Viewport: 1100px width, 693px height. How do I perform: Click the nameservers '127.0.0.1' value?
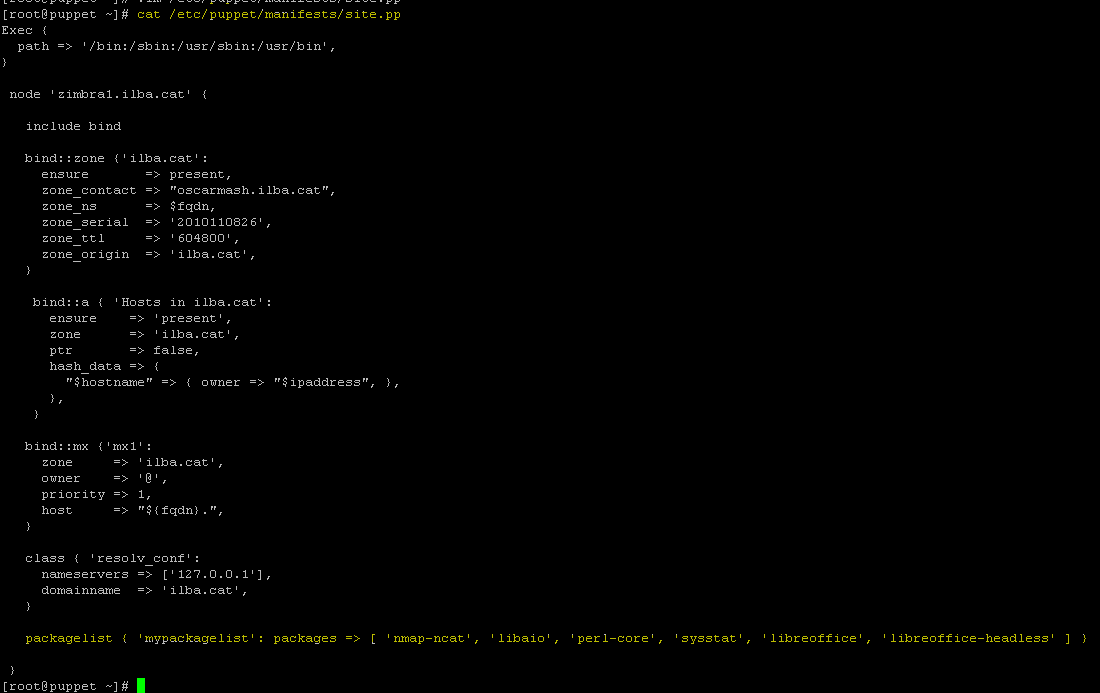(x=213, y=574)
